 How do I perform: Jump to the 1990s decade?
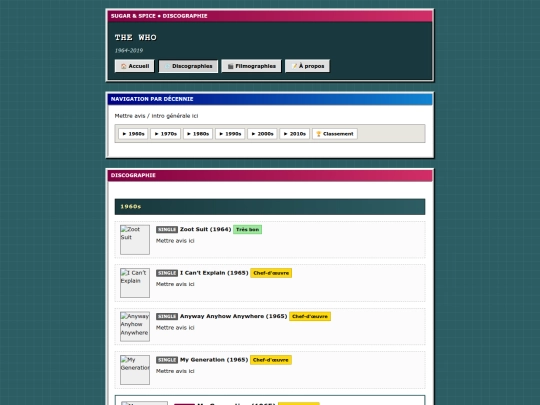point(230,134)
